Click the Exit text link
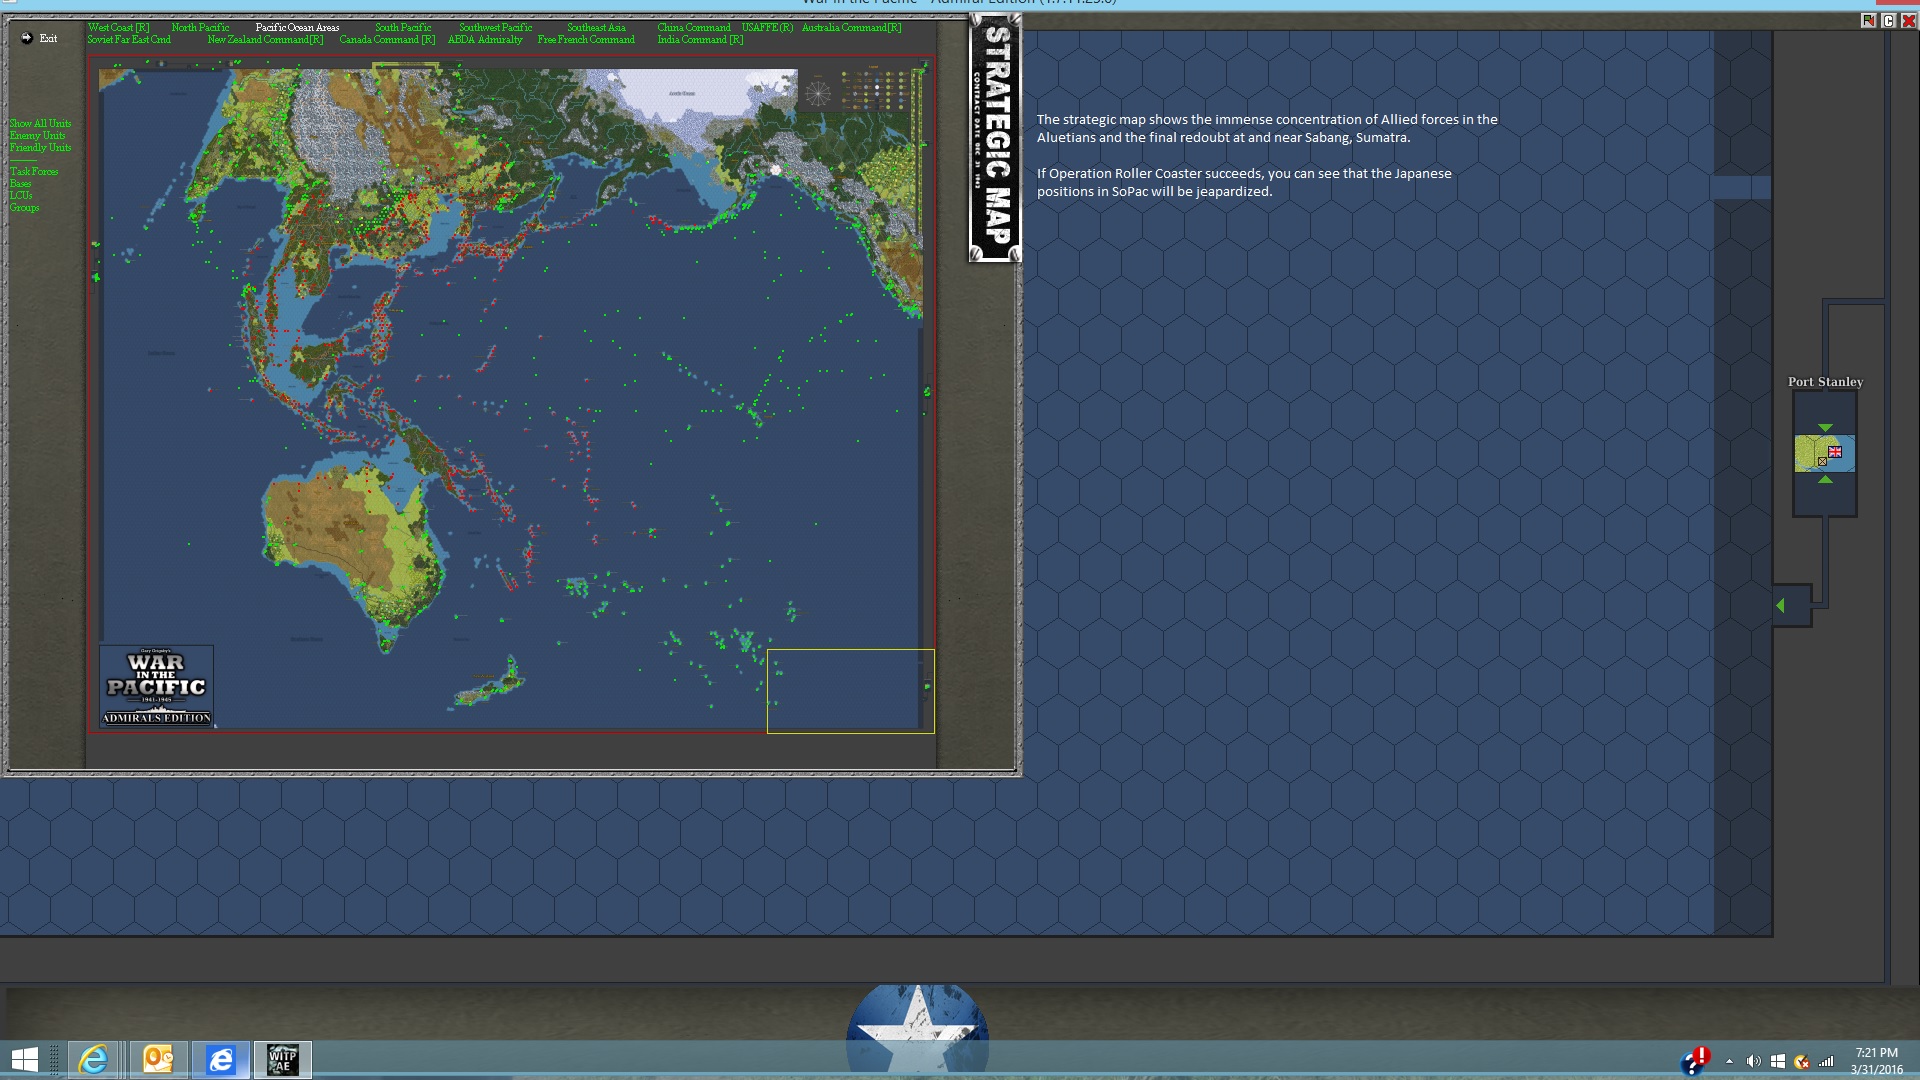The height and width of the screenshot is (1080, 1920). tap(48, 39)
